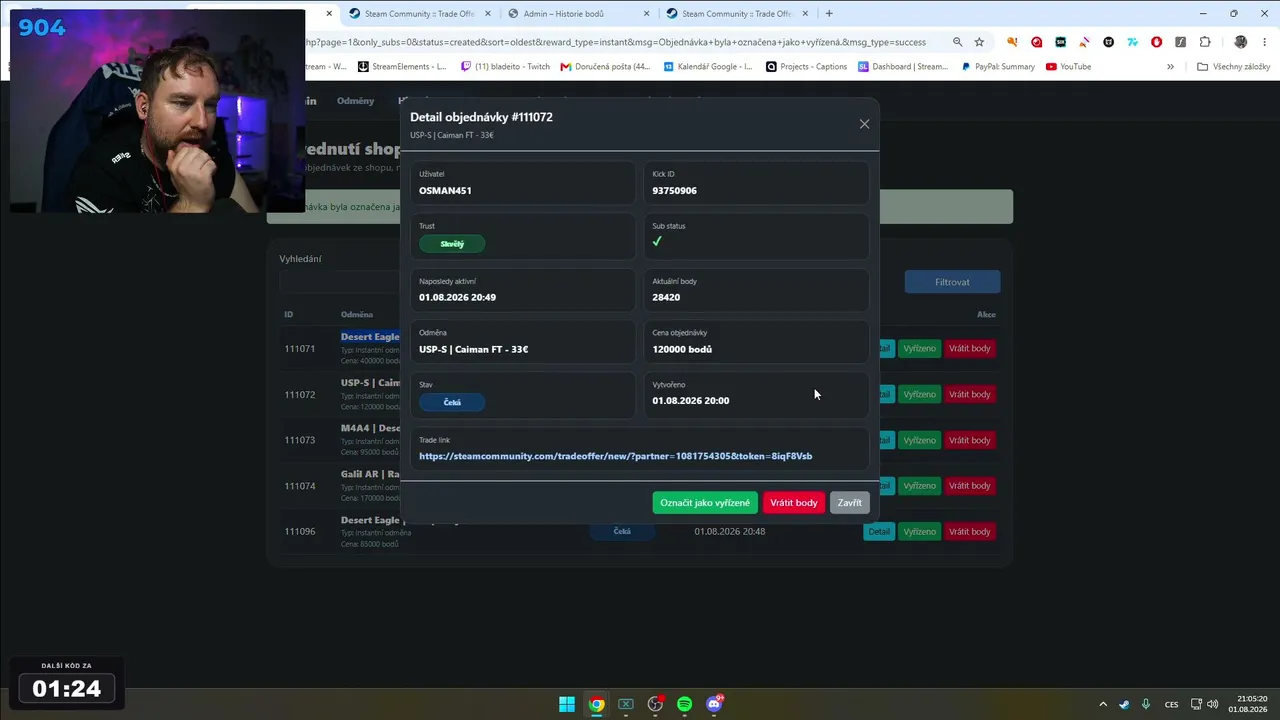Image resolution: width=1280 pixels, height=720 pixels.
Task: Open 'YouTube' bookmark
Action: pyautogui.click(x=1068, y=67)
